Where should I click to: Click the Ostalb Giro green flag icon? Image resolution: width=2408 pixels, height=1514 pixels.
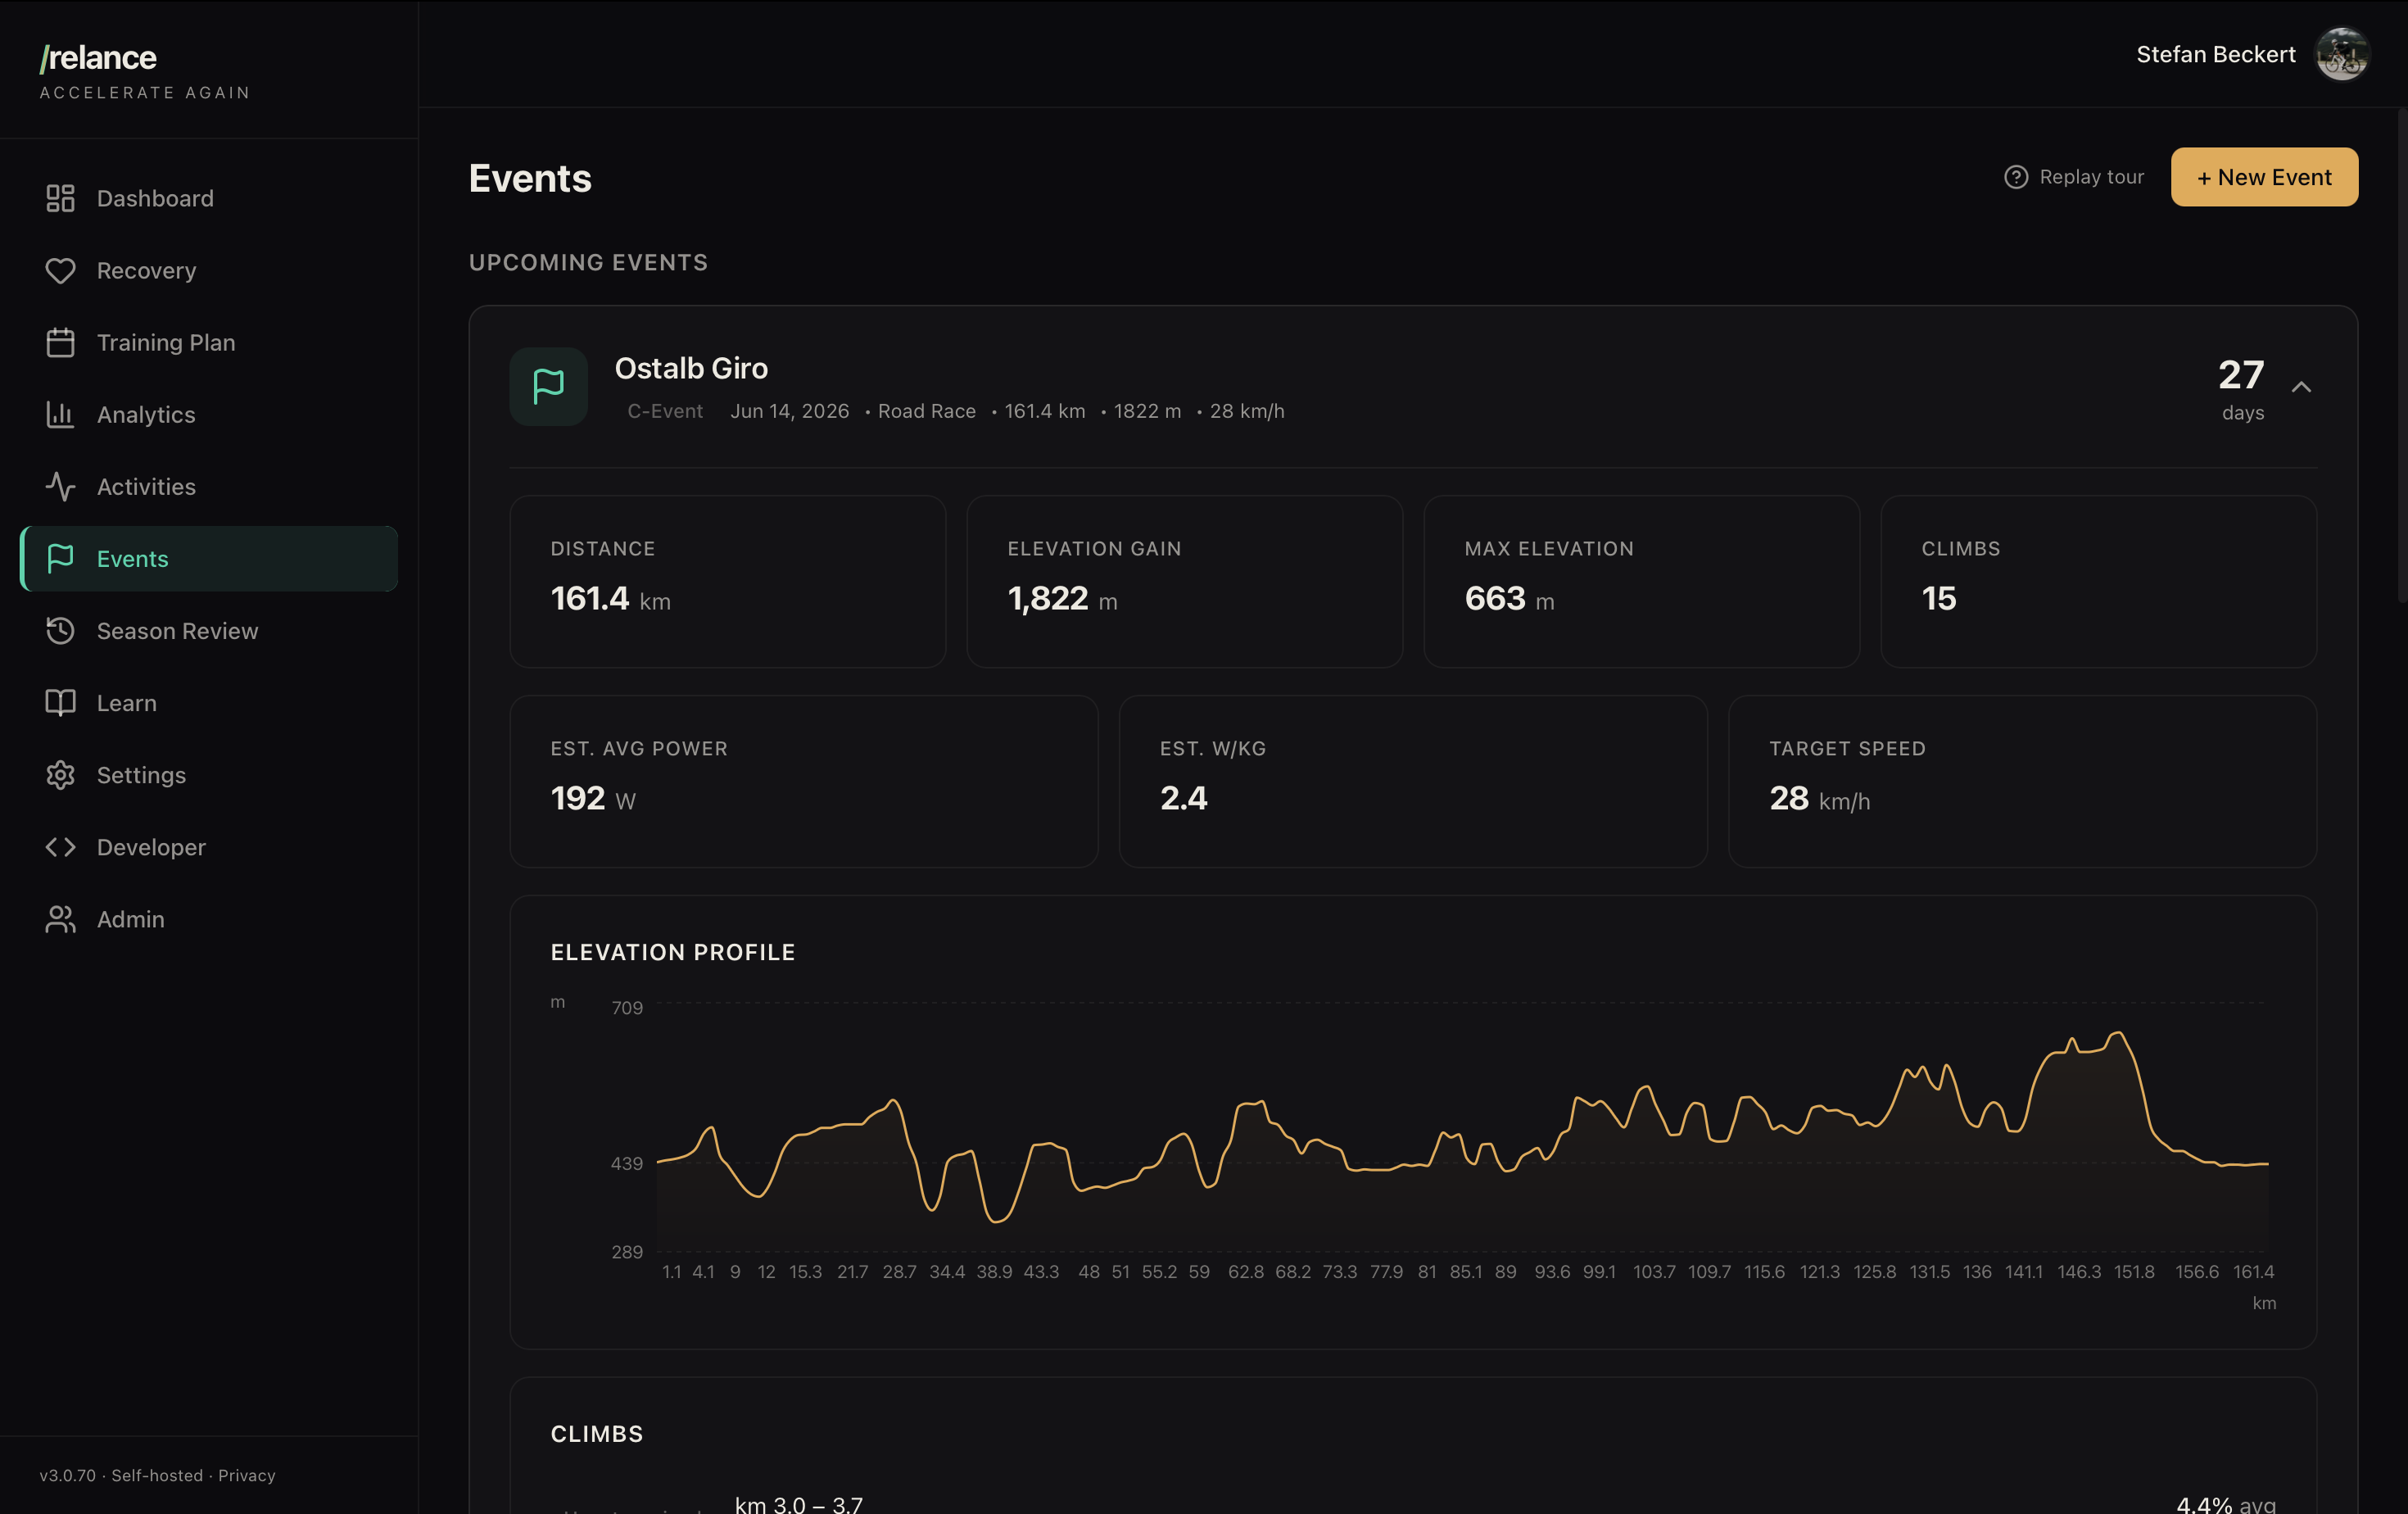[x=548, y=386]
